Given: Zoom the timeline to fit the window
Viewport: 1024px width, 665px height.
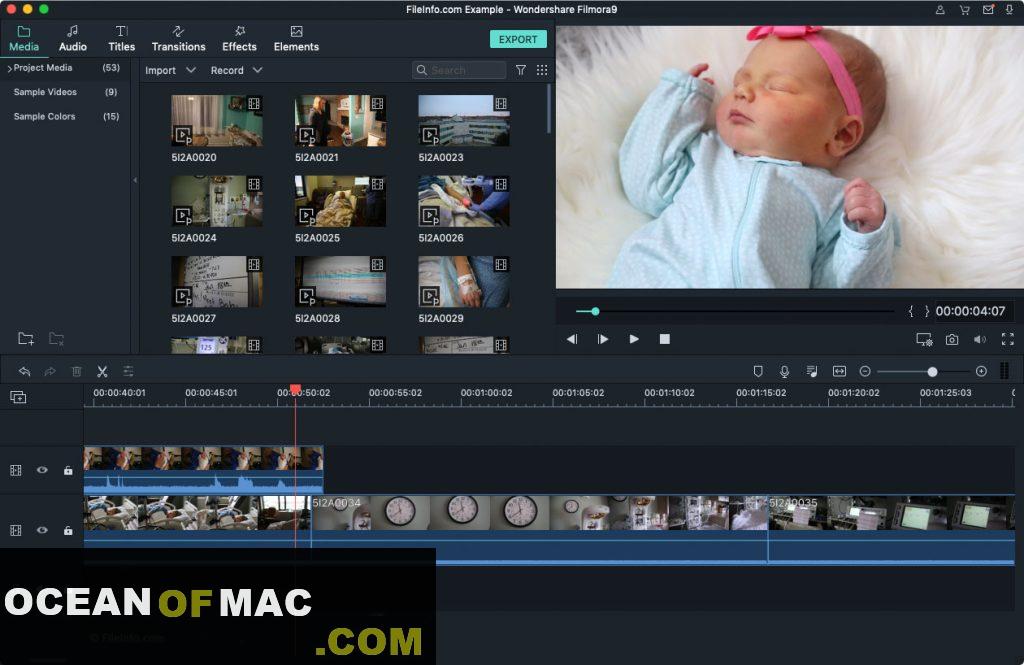Looking at the screenshot, I should click(838, 371).
